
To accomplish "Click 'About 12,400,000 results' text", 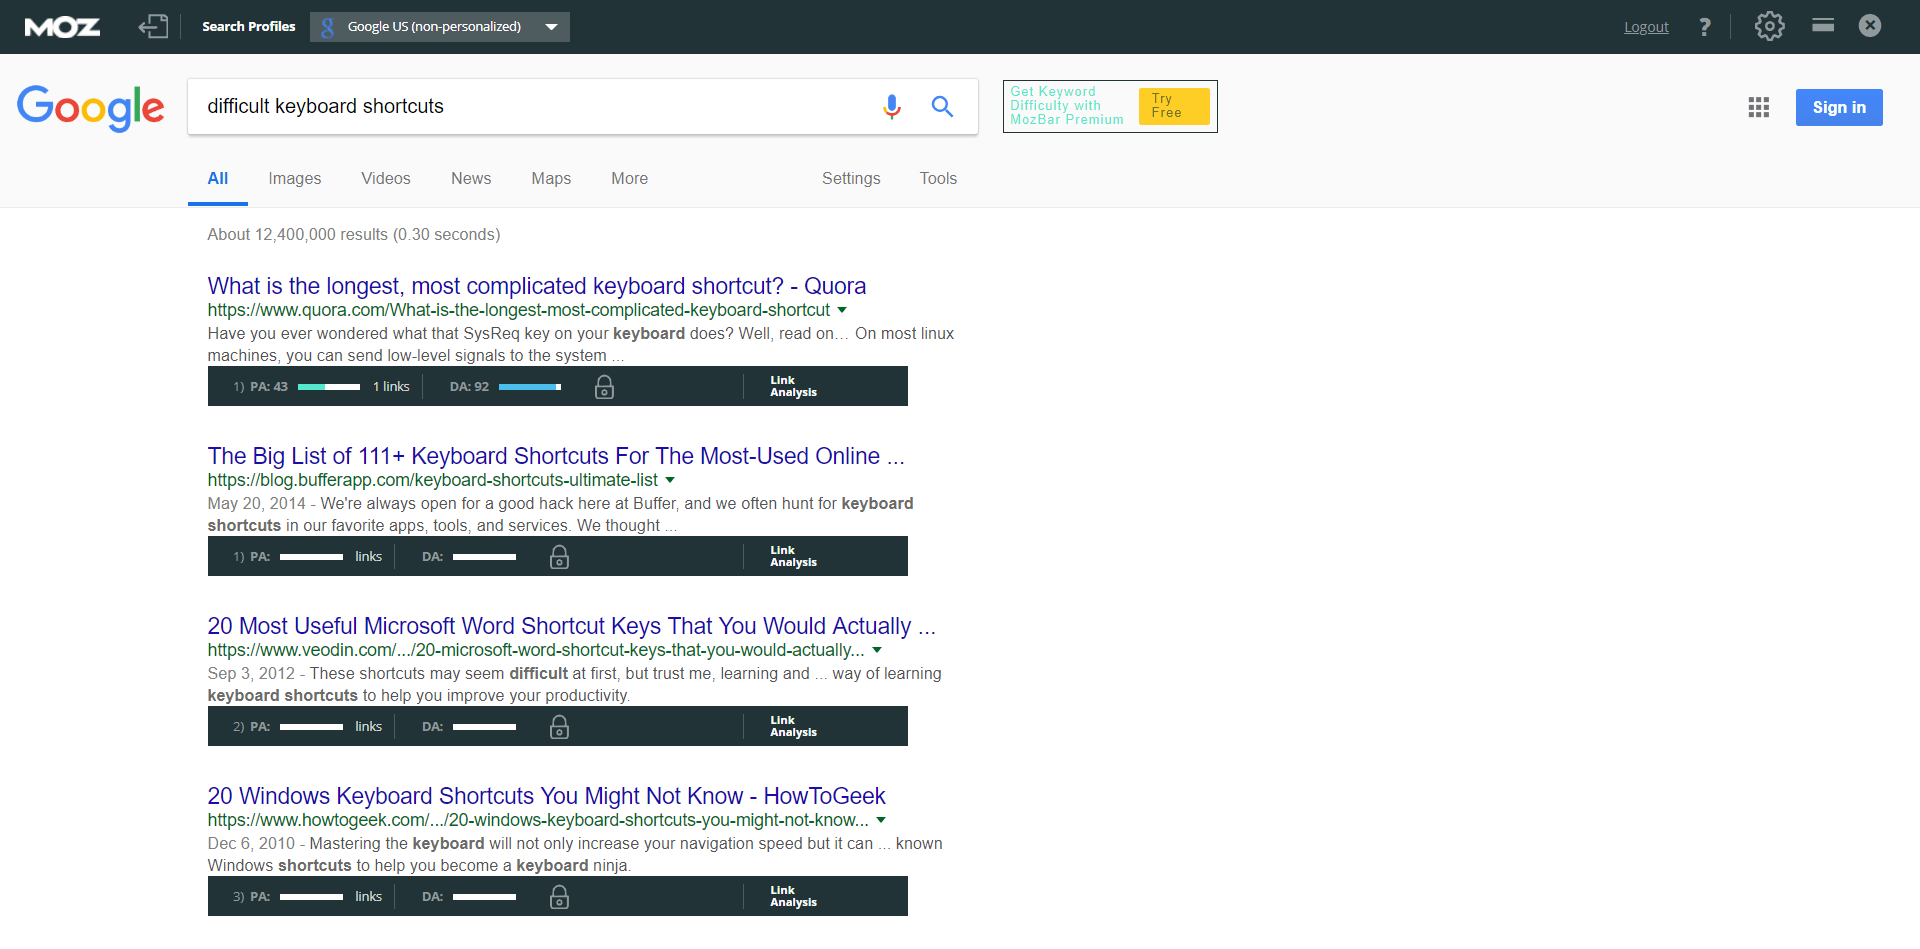I will [x=354, y=234].
